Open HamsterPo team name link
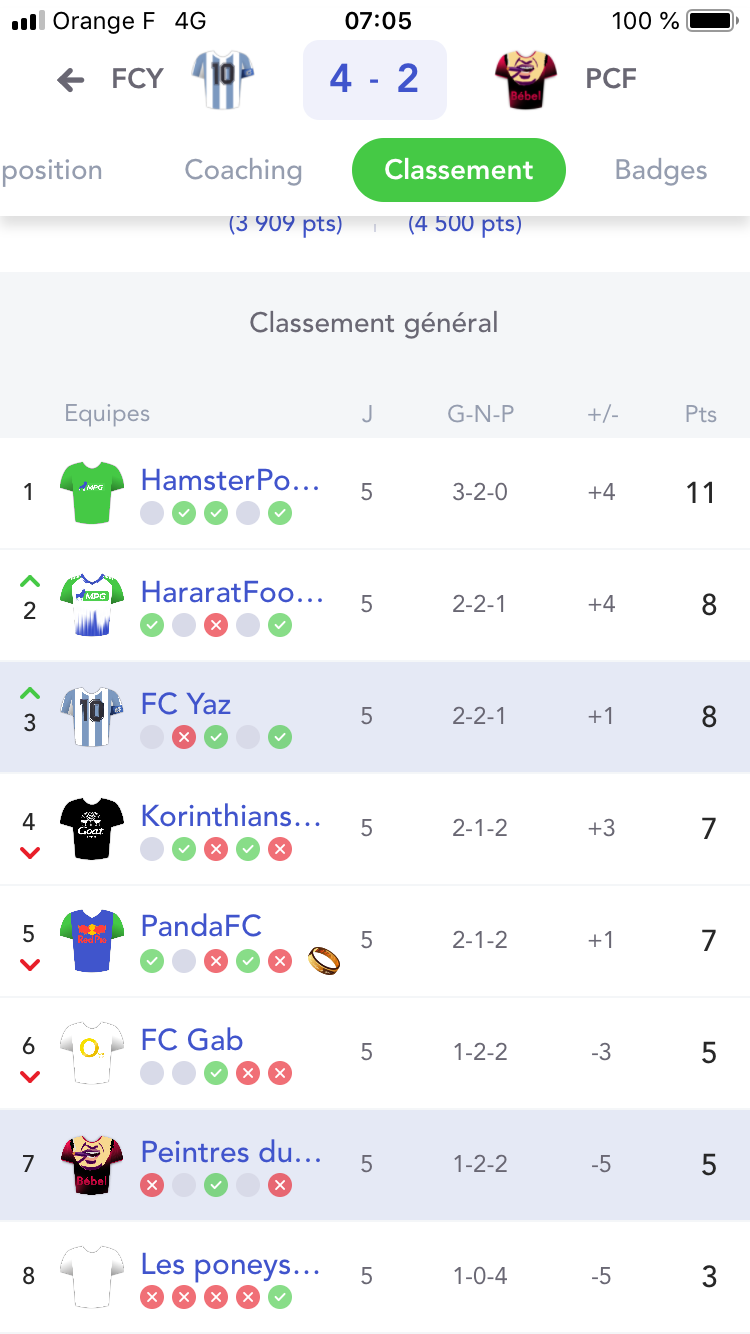Viewport: 750px width, 1334px height. tap(230, 480)
